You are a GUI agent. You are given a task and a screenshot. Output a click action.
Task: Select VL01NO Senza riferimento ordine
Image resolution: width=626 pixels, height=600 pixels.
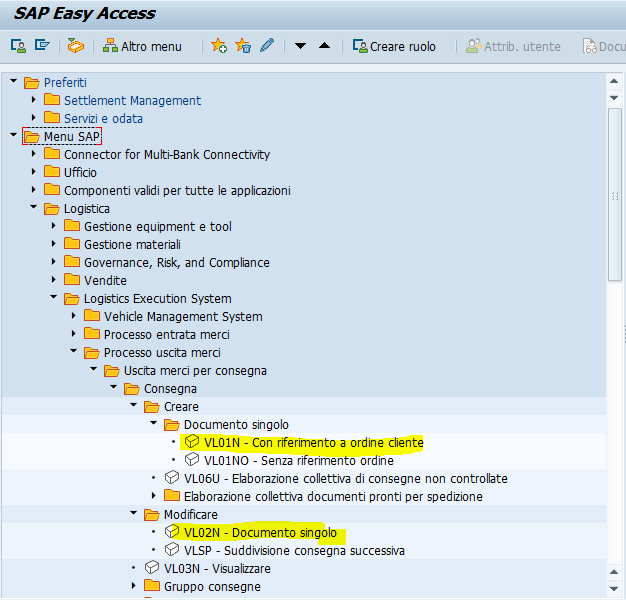pos(299,461)
